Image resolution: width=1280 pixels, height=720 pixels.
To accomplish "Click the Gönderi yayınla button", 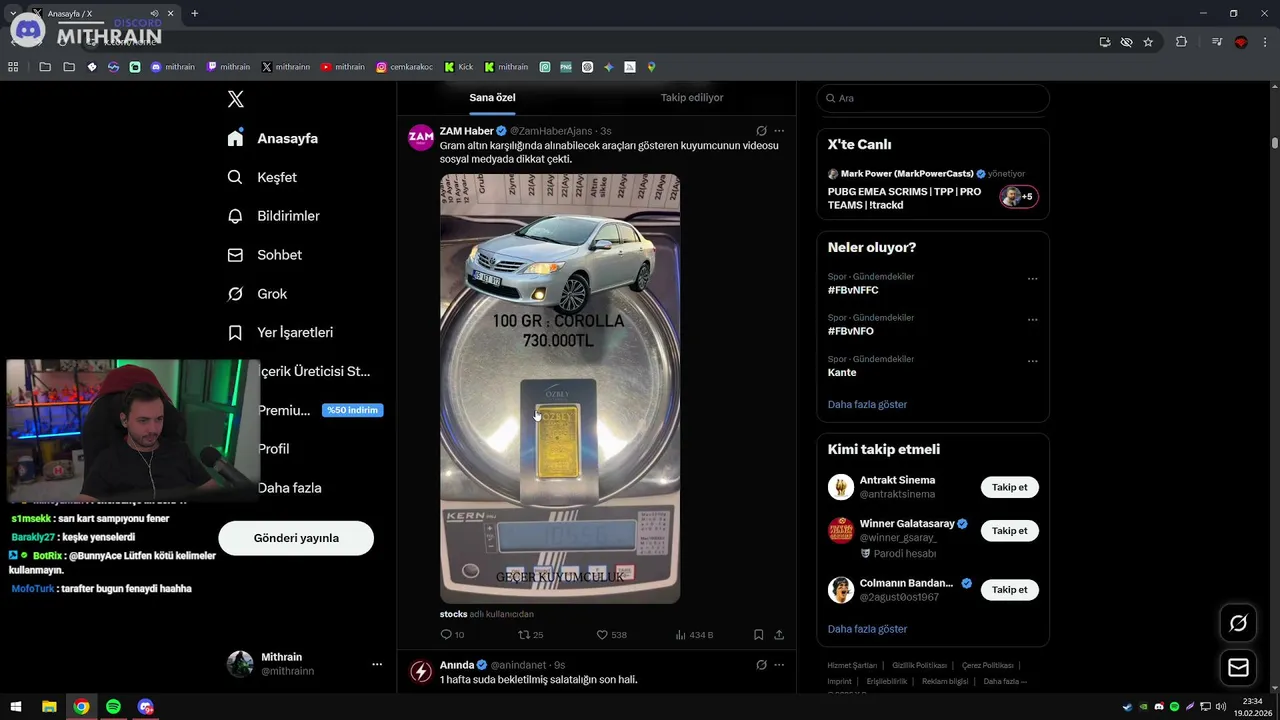I will tap(296, 538).
